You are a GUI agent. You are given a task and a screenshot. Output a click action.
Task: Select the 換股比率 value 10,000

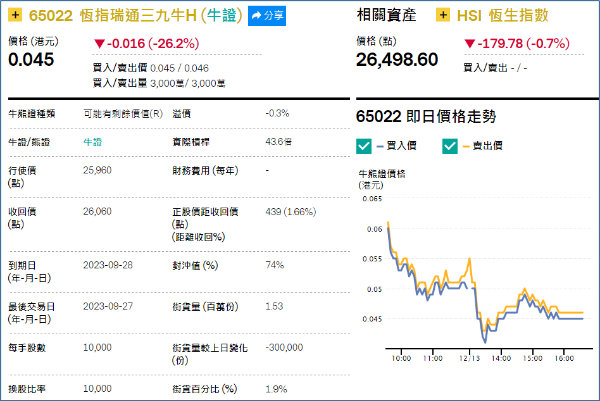[x=97, y=389]
